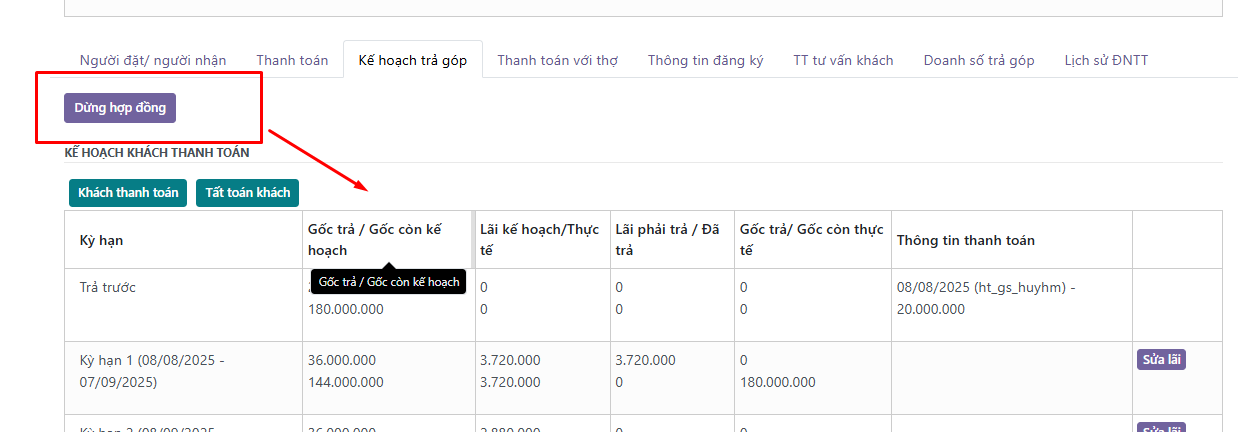Open the TT tư vấn khách tab
The width and height of the screenshot is (1248, 432).
click(x=843, y=60)
